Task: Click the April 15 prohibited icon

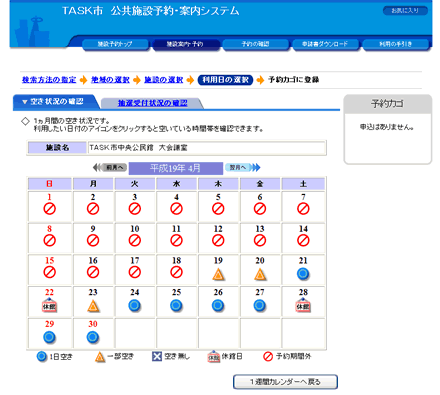Action: coord(49,272)
